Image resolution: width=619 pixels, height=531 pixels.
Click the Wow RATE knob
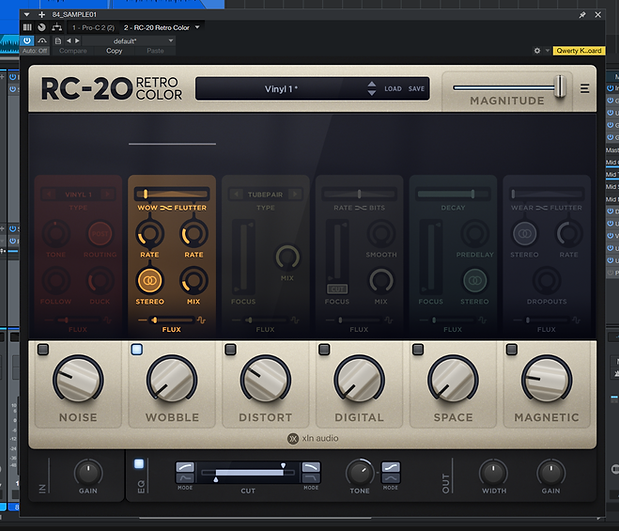click(x=150, y=234)
